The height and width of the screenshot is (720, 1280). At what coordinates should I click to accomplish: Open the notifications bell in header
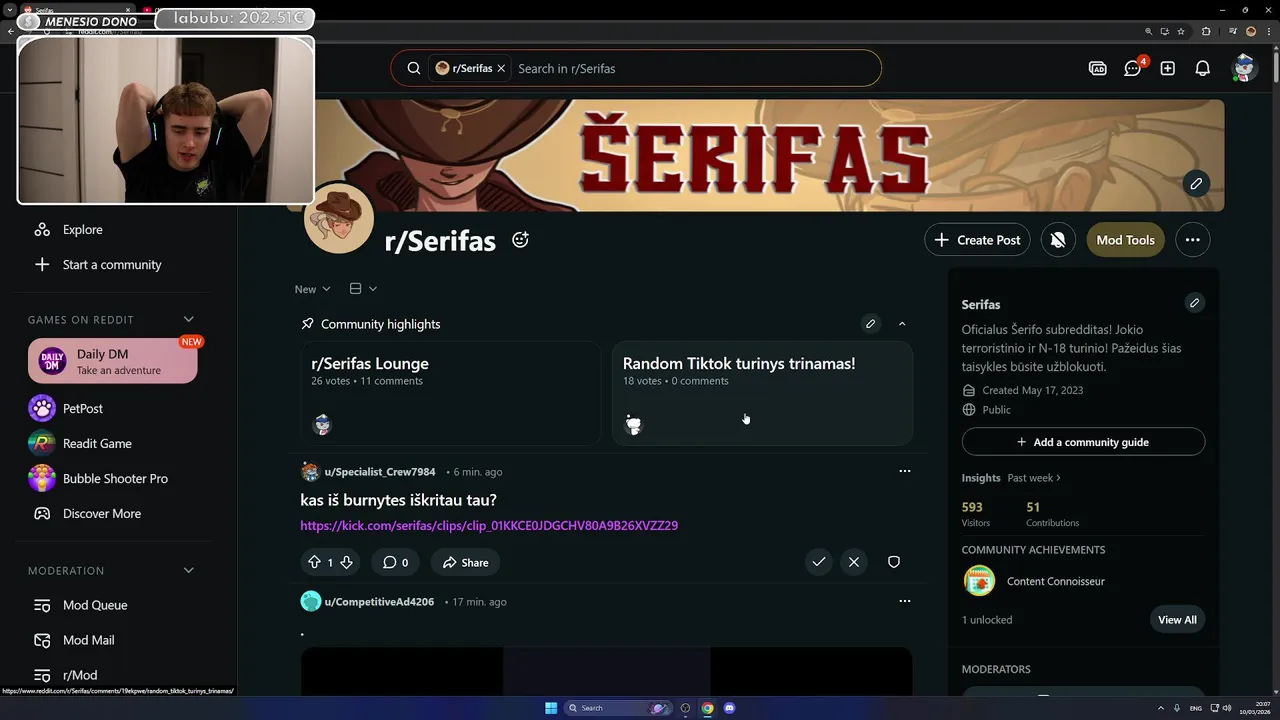click(x=1203, y=68)
